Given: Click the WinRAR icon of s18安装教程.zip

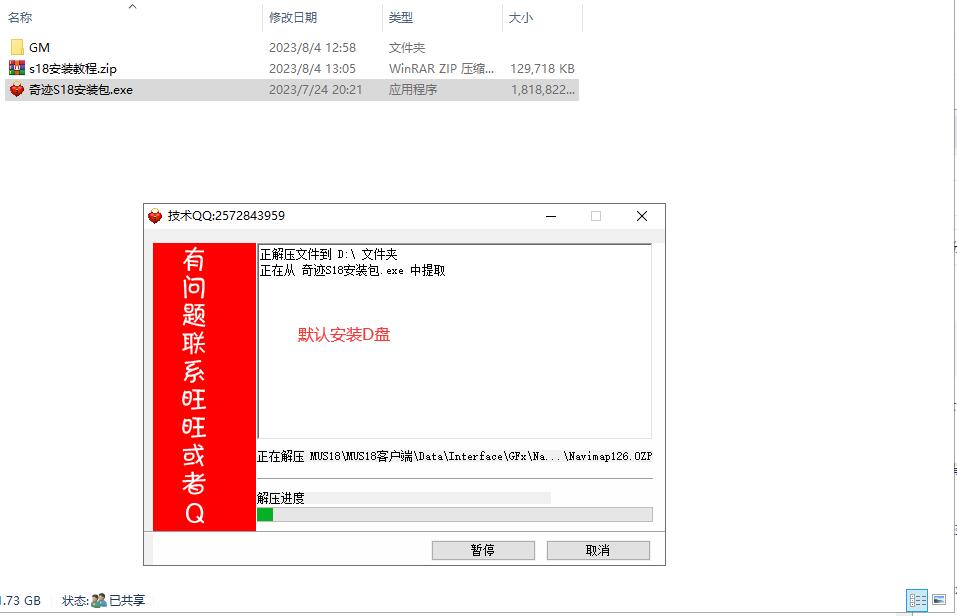Looking at the screenshot, I should tap(17, 68).
